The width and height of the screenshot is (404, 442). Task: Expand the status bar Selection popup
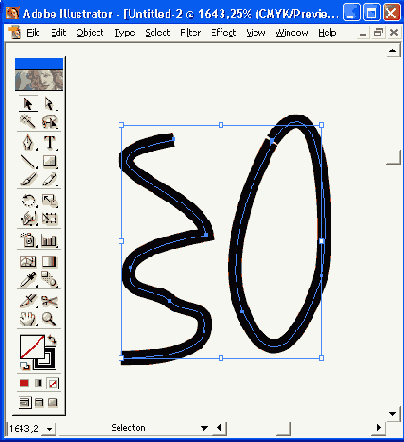coord(204,428)
